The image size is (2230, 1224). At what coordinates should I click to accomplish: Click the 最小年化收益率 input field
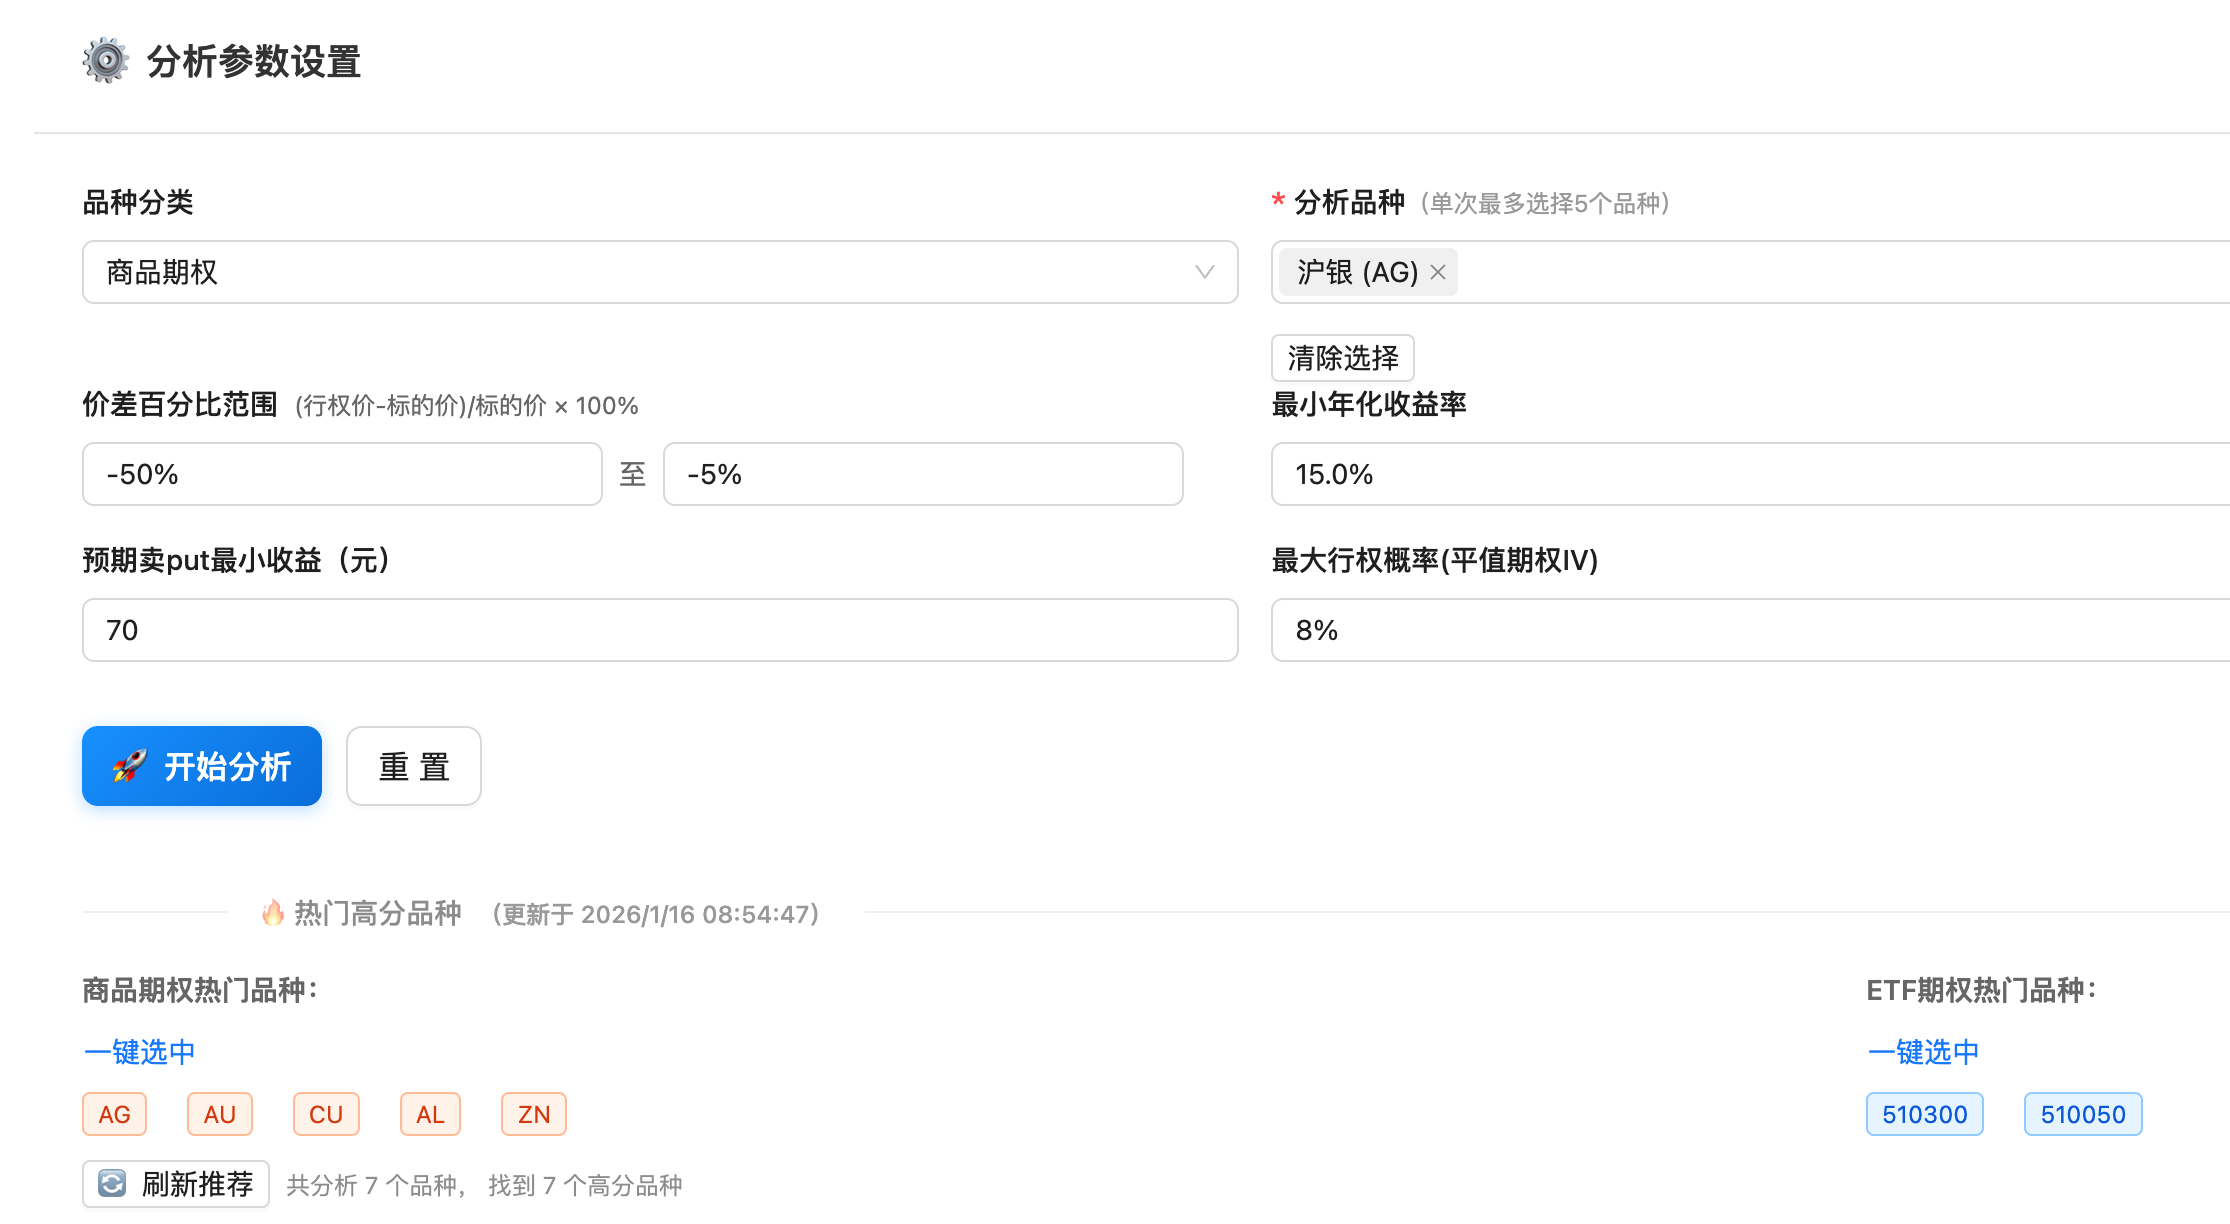[x=1750, y=474]
